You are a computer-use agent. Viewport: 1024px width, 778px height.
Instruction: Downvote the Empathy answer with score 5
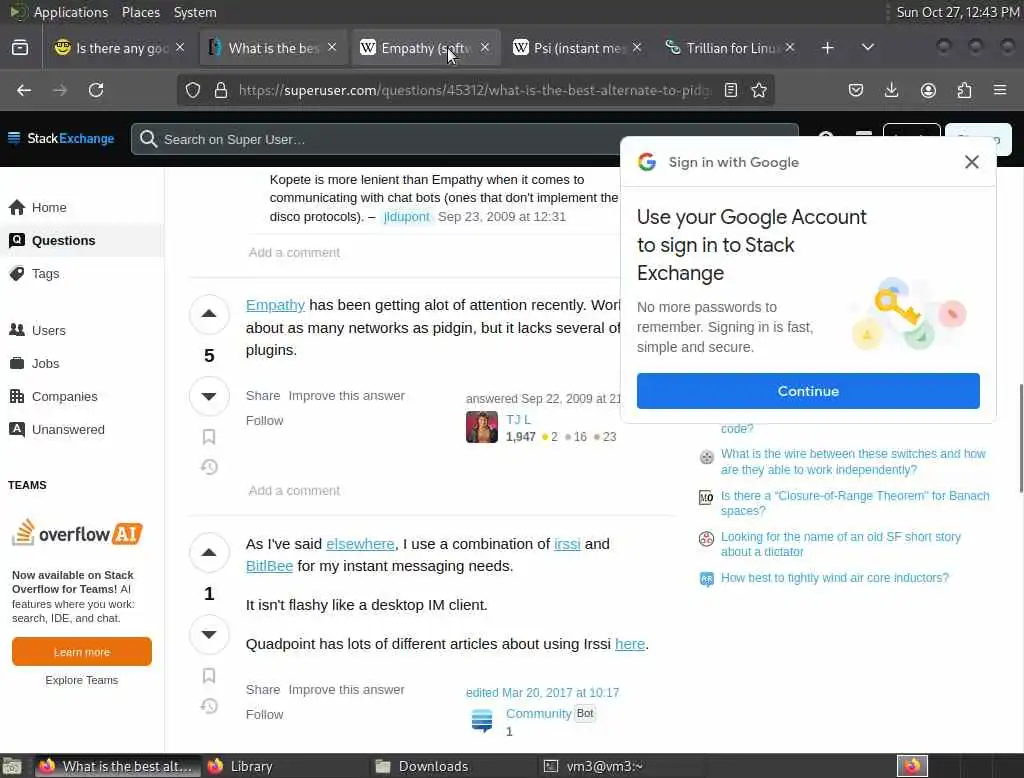pyautogui.click(x=209, y=396)
